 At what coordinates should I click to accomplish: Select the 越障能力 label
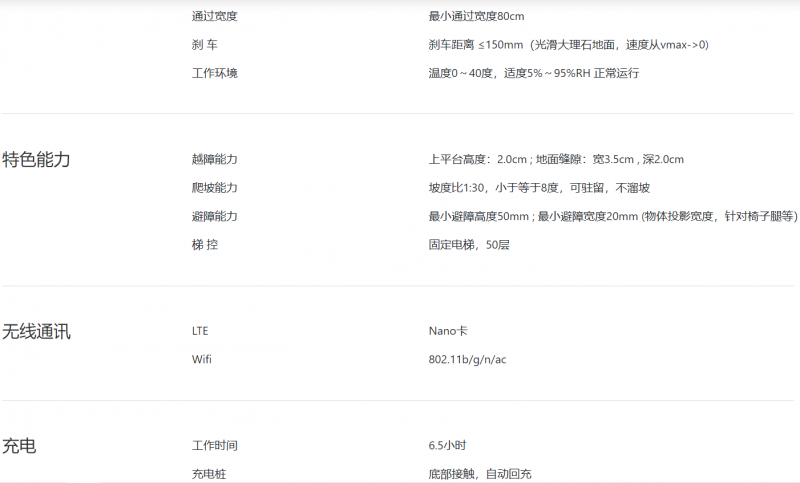(x=214, y=160)
